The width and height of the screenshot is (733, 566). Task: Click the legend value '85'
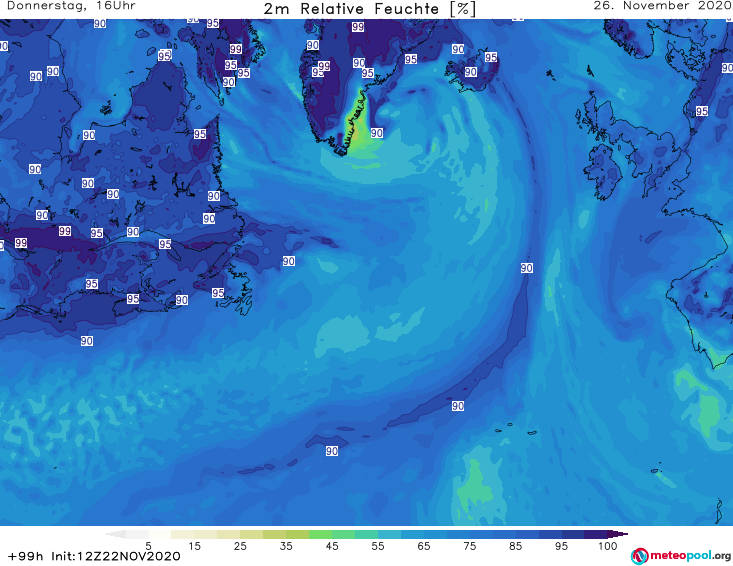pos(515,545)
